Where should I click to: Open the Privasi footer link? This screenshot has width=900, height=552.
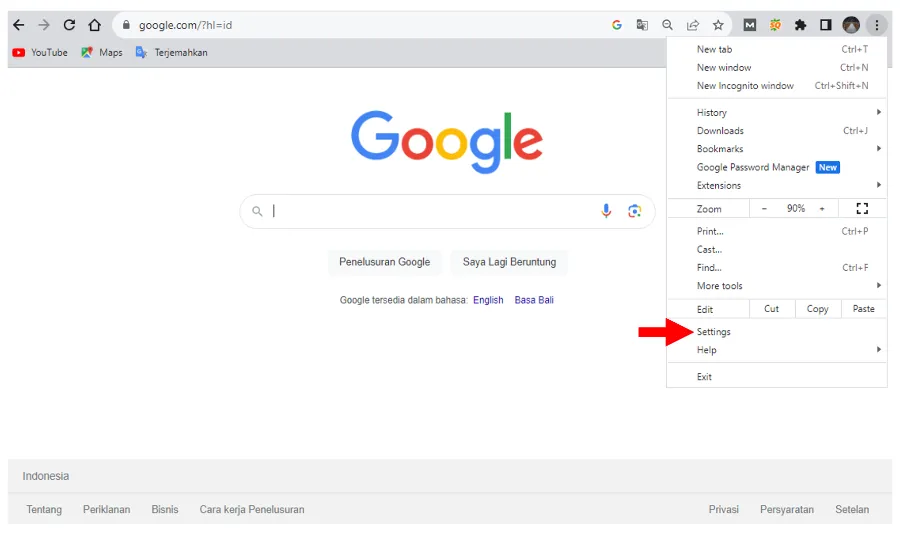(x=723, y=510)
